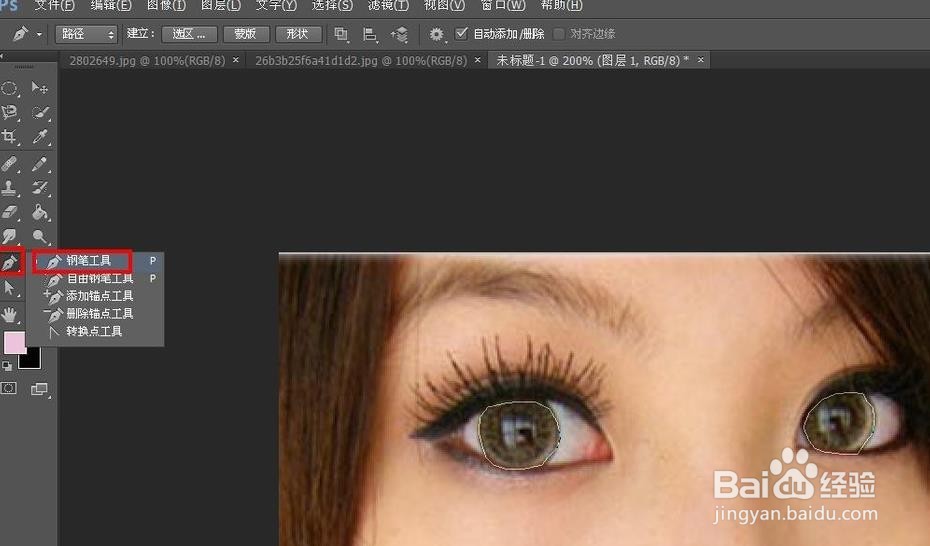Open the 文字(Y) menu

pyautogui.click(x=276, y=5)
